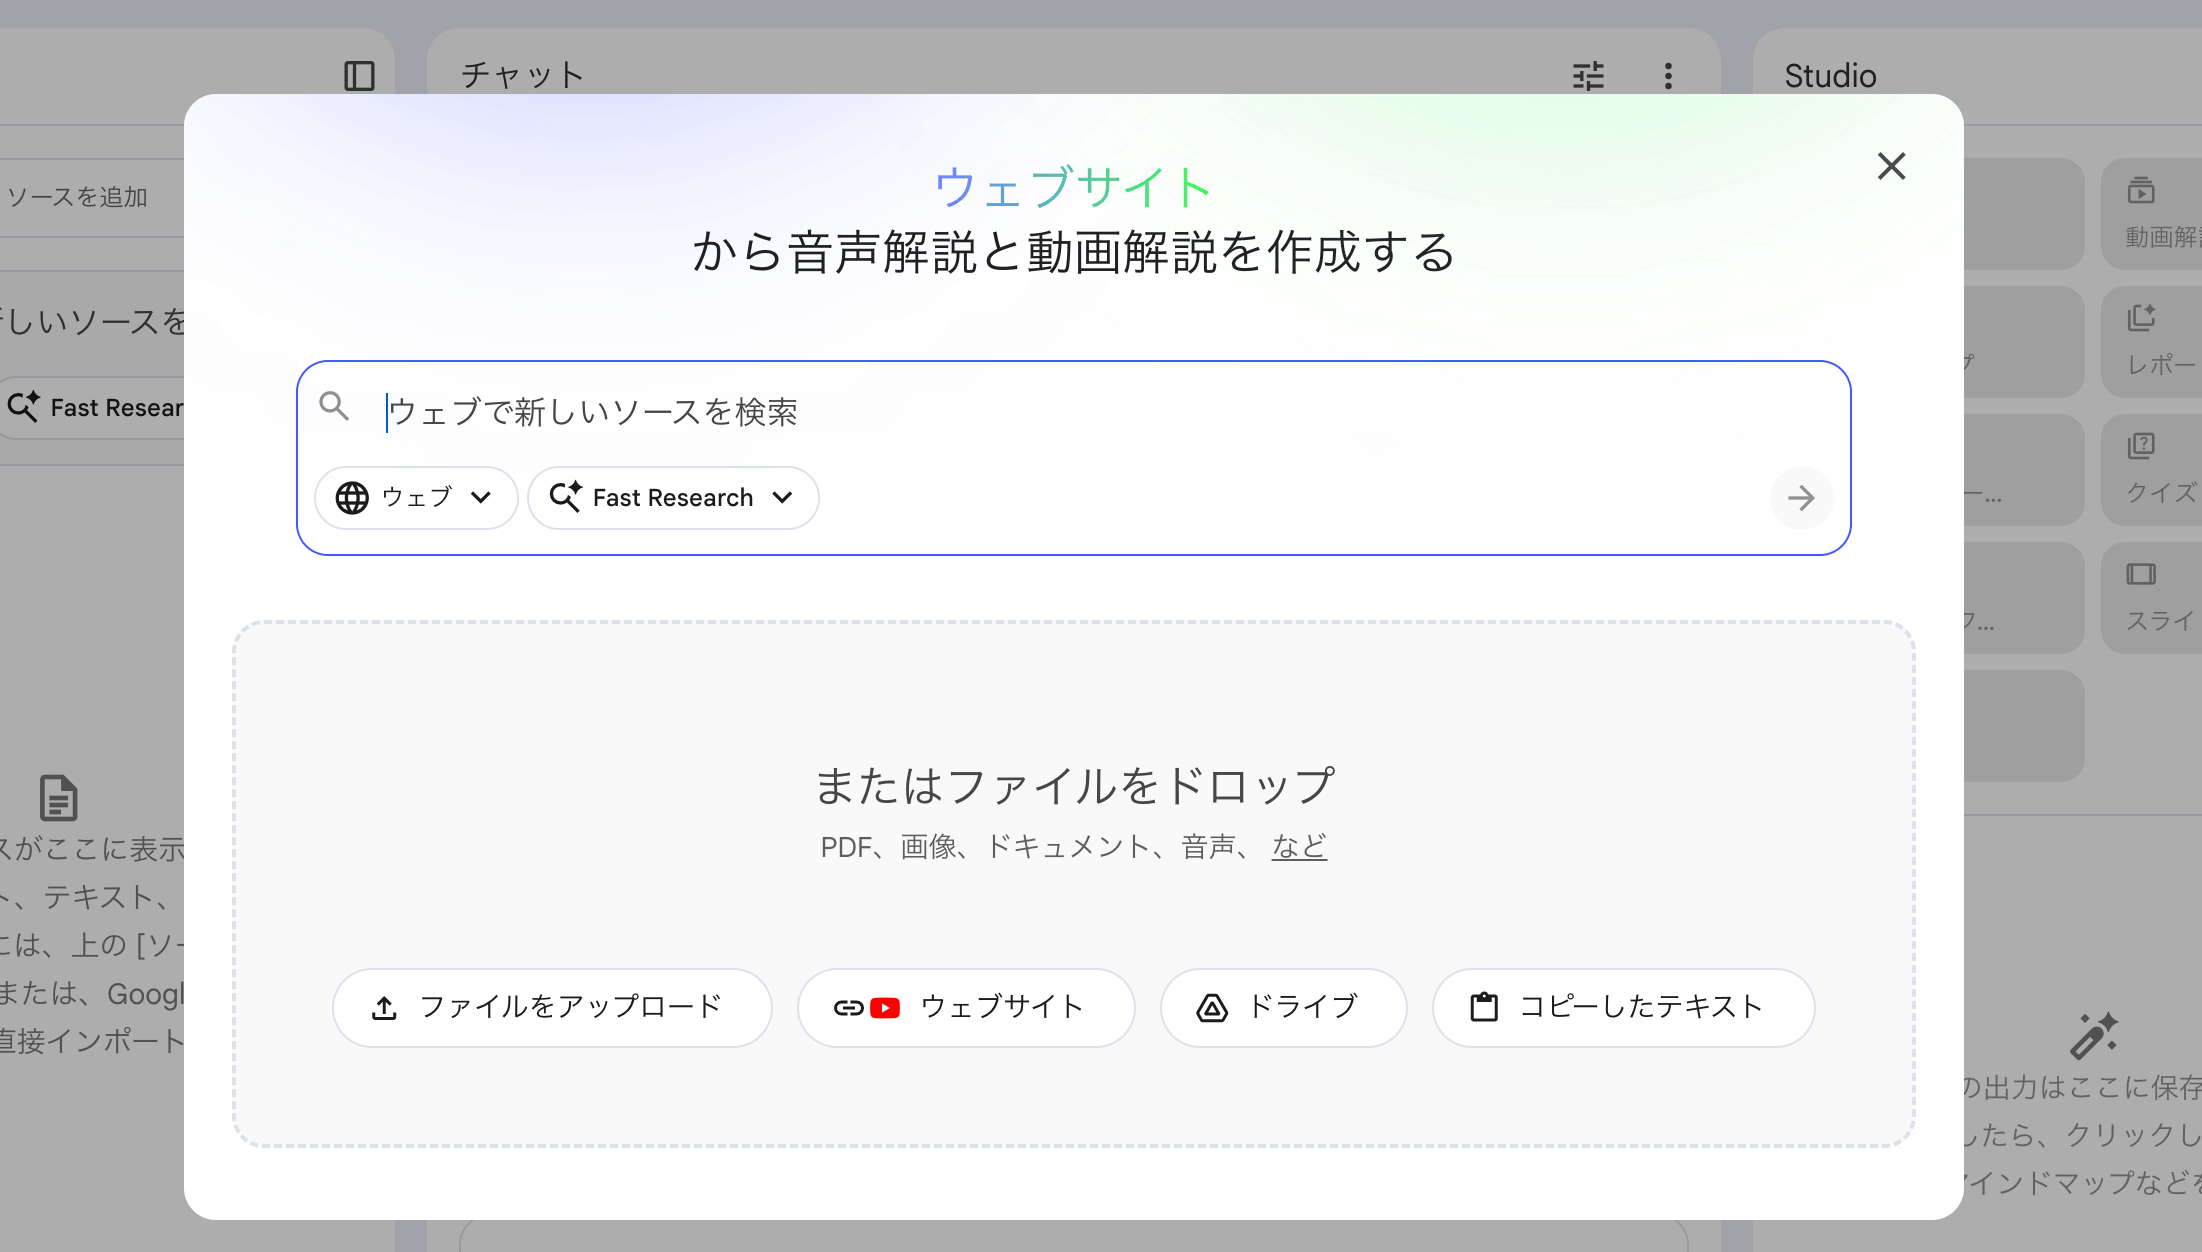
Task: Select the ドライブ source button
Action: (x=1282, y=1007)
